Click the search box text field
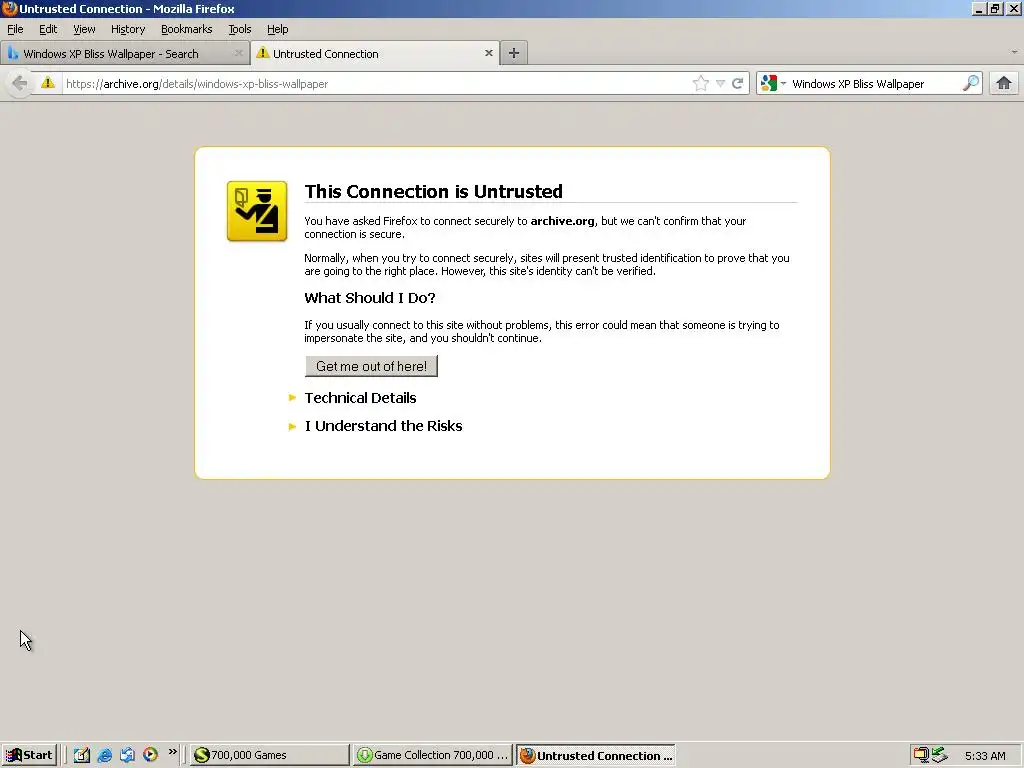This screenshot has height=768, width=1024. 874,84
